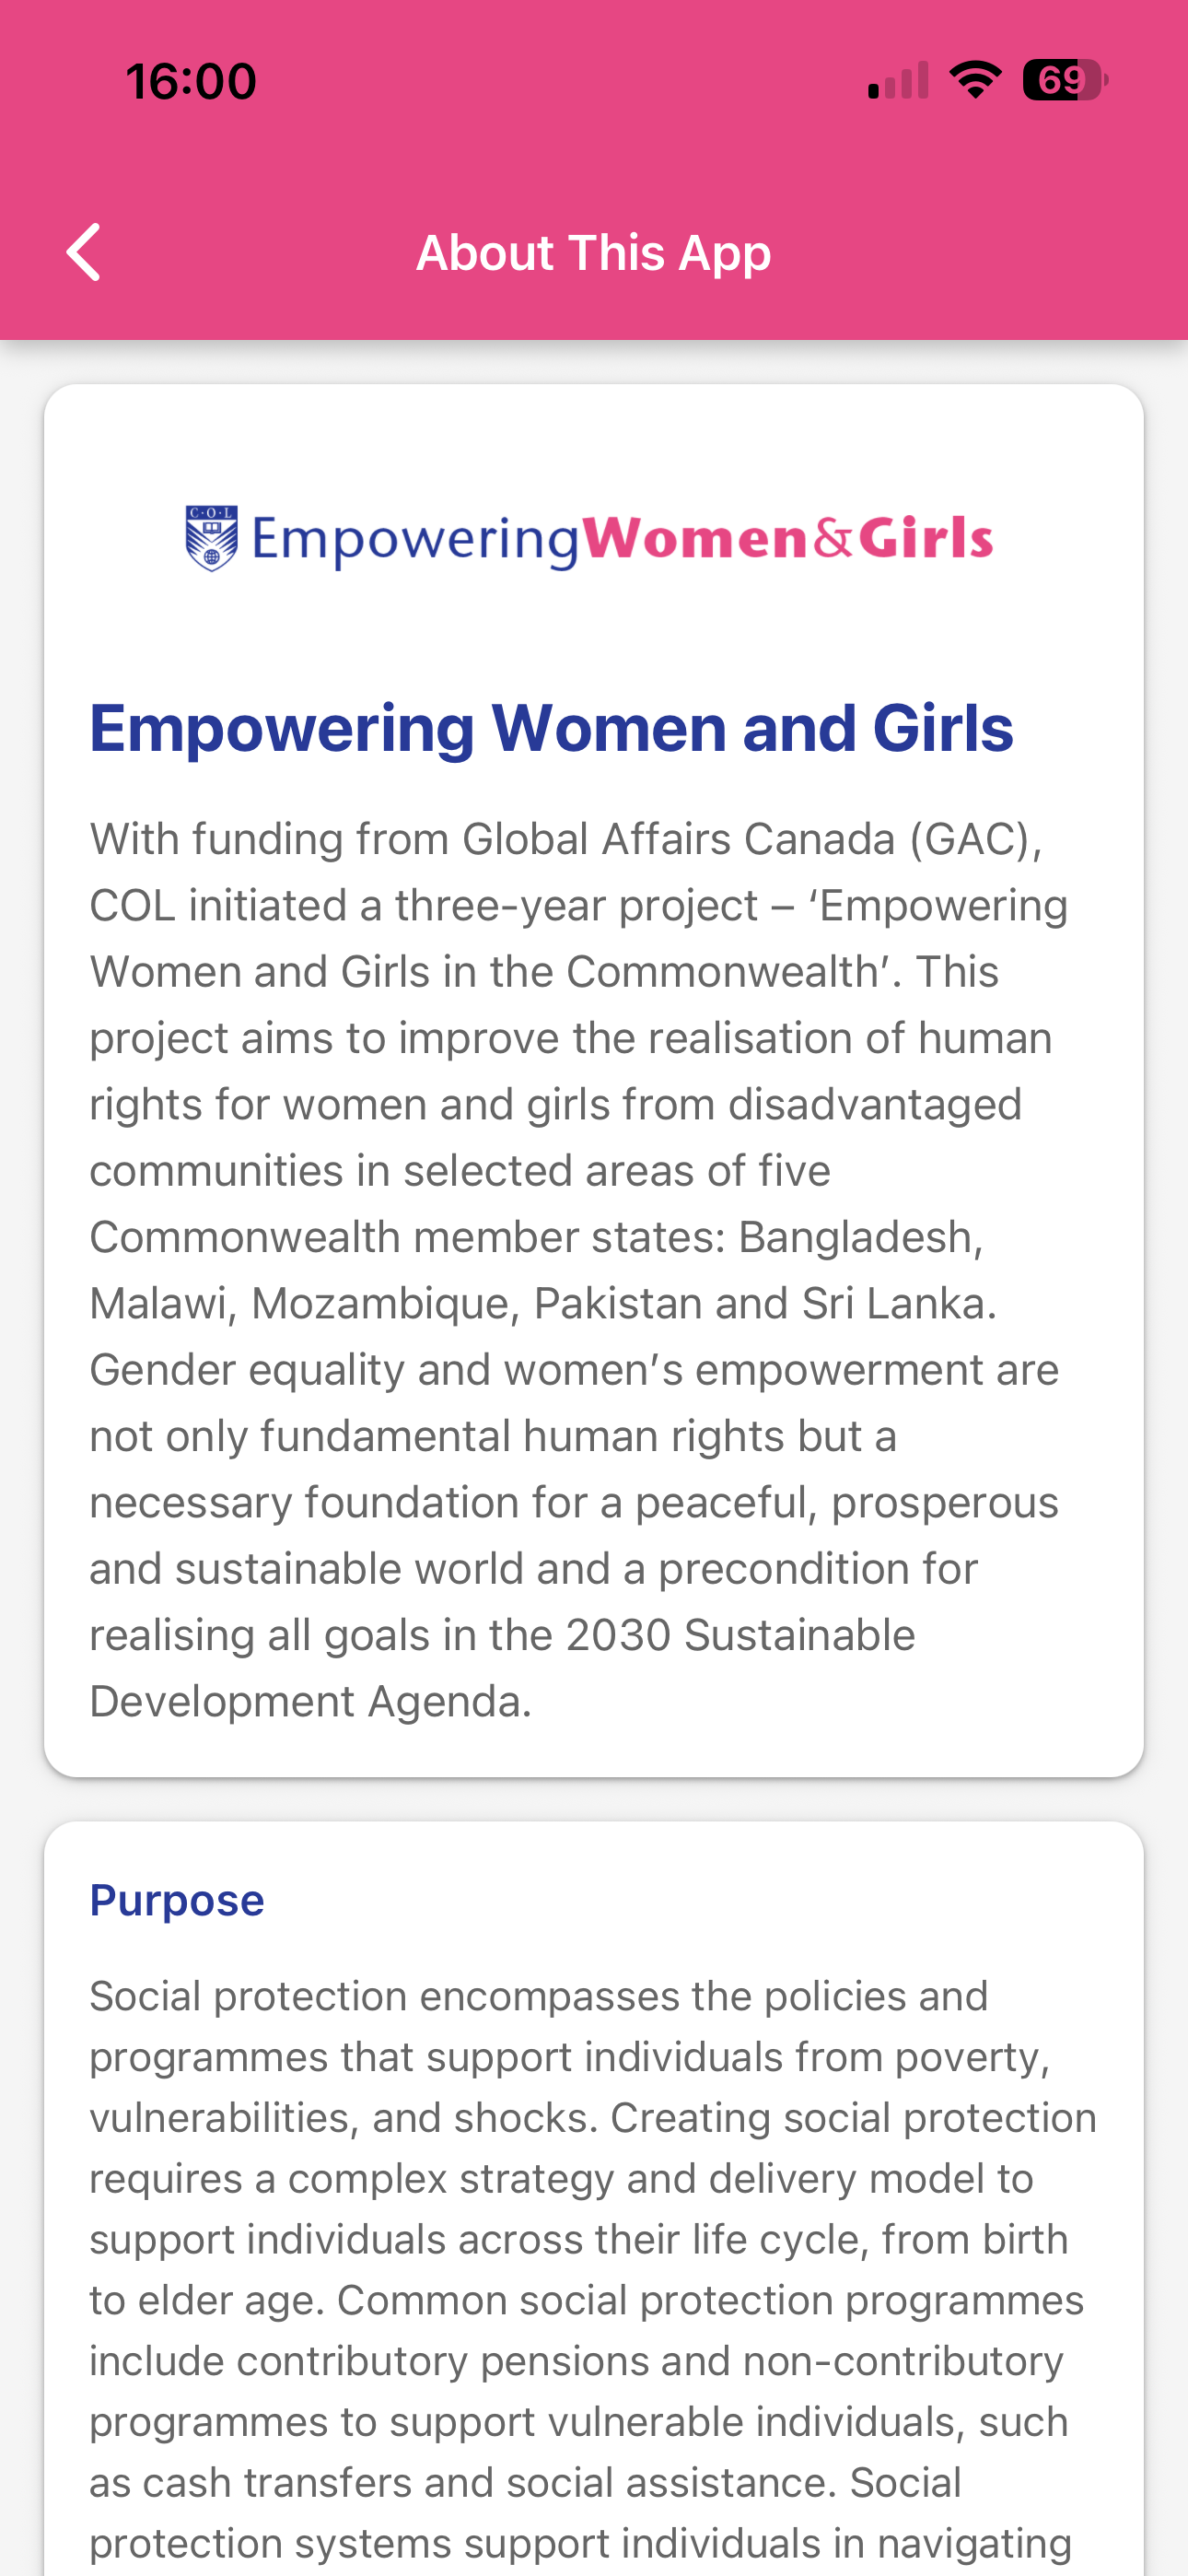
Task: Tap the About This App title
Action: point(594,252)
